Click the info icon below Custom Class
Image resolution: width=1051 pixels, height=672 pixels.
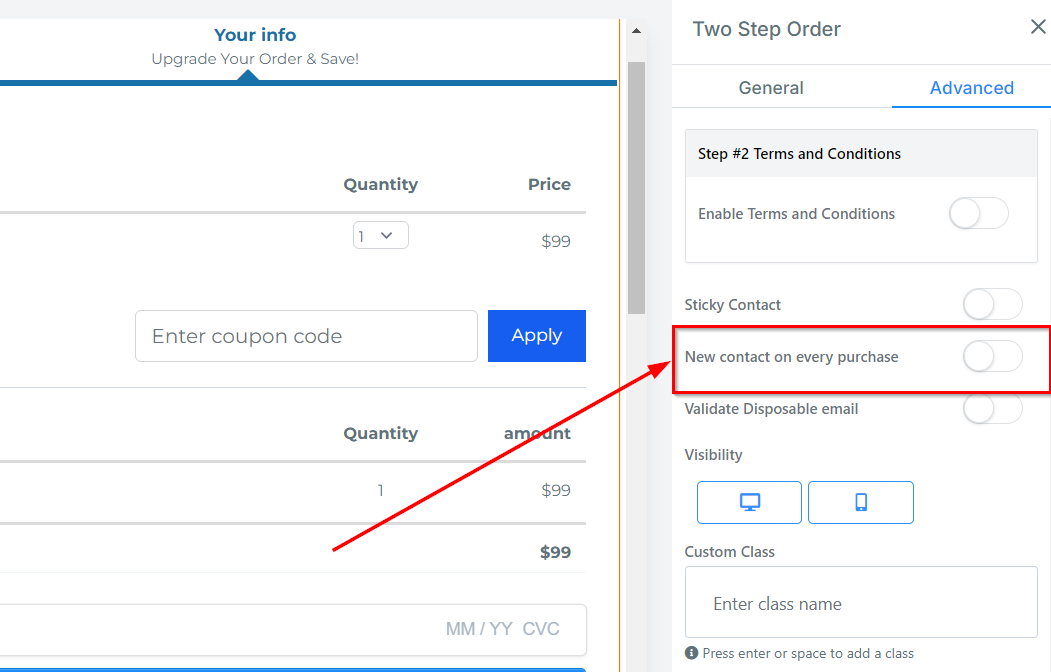click(692, 653)
